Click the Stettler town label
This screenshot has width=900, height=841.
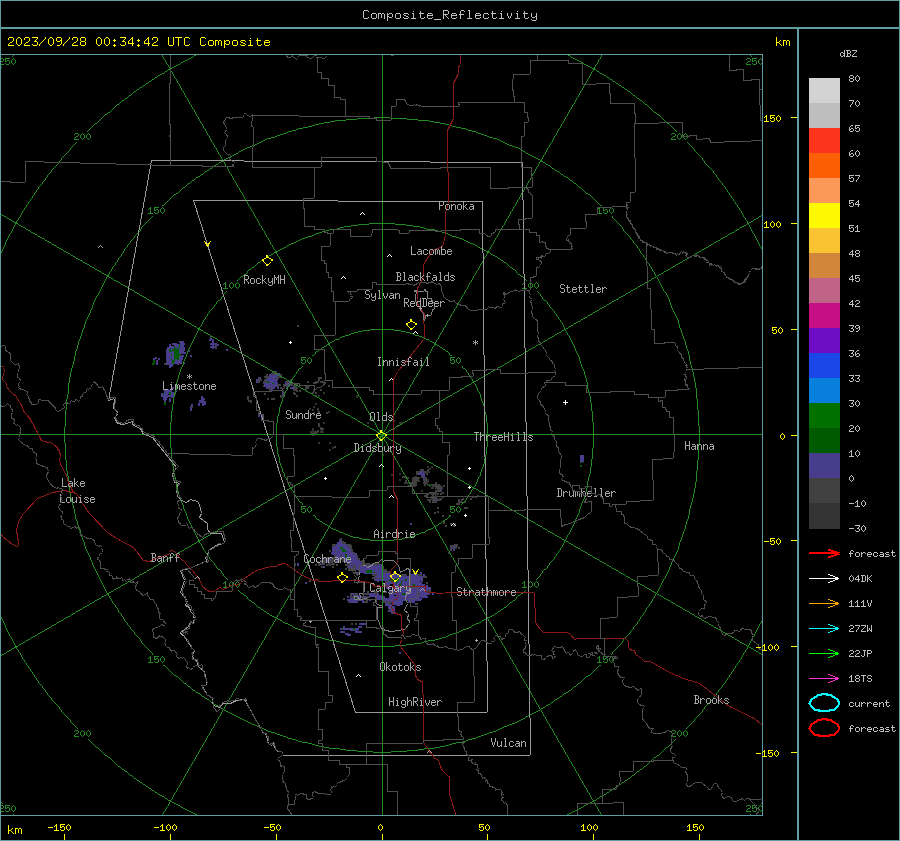583,289
